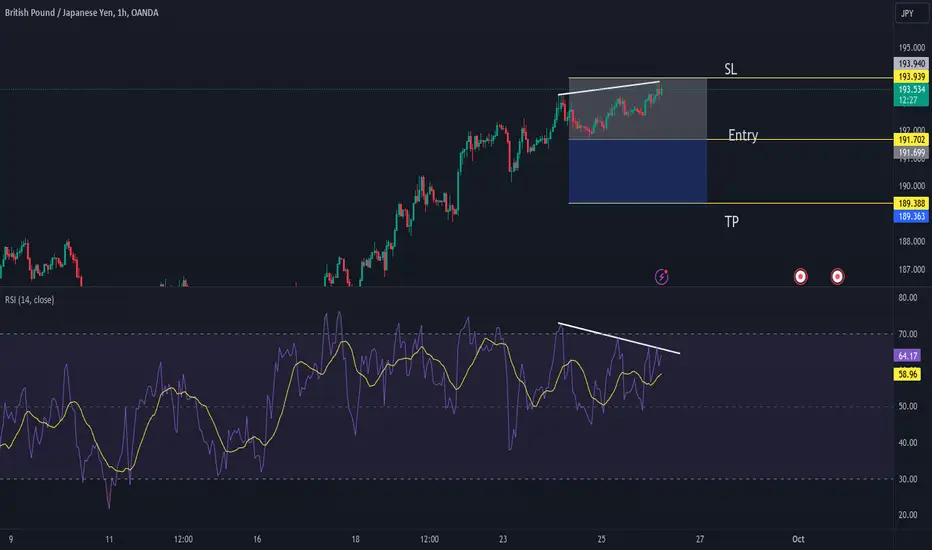Click the grey 191.699 price tag

coord(911,153)
